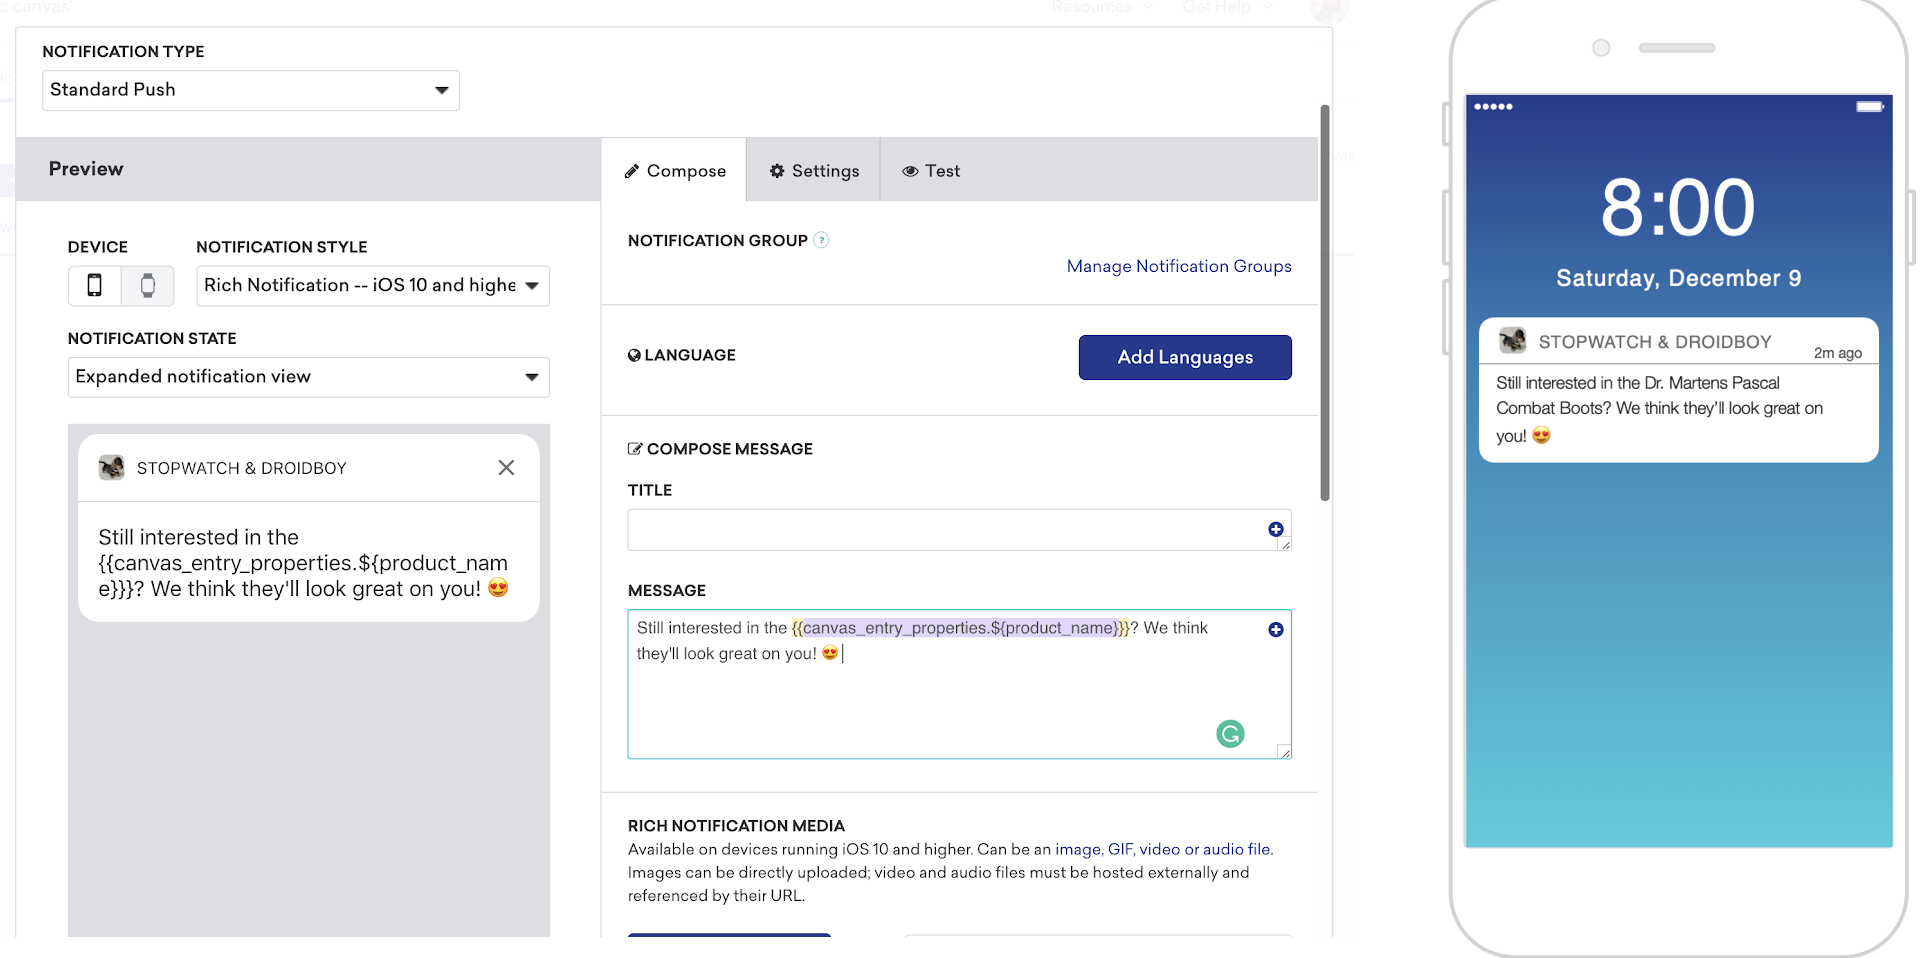
Task: Open the Notification Type dropdown
Action: [251, 90]
